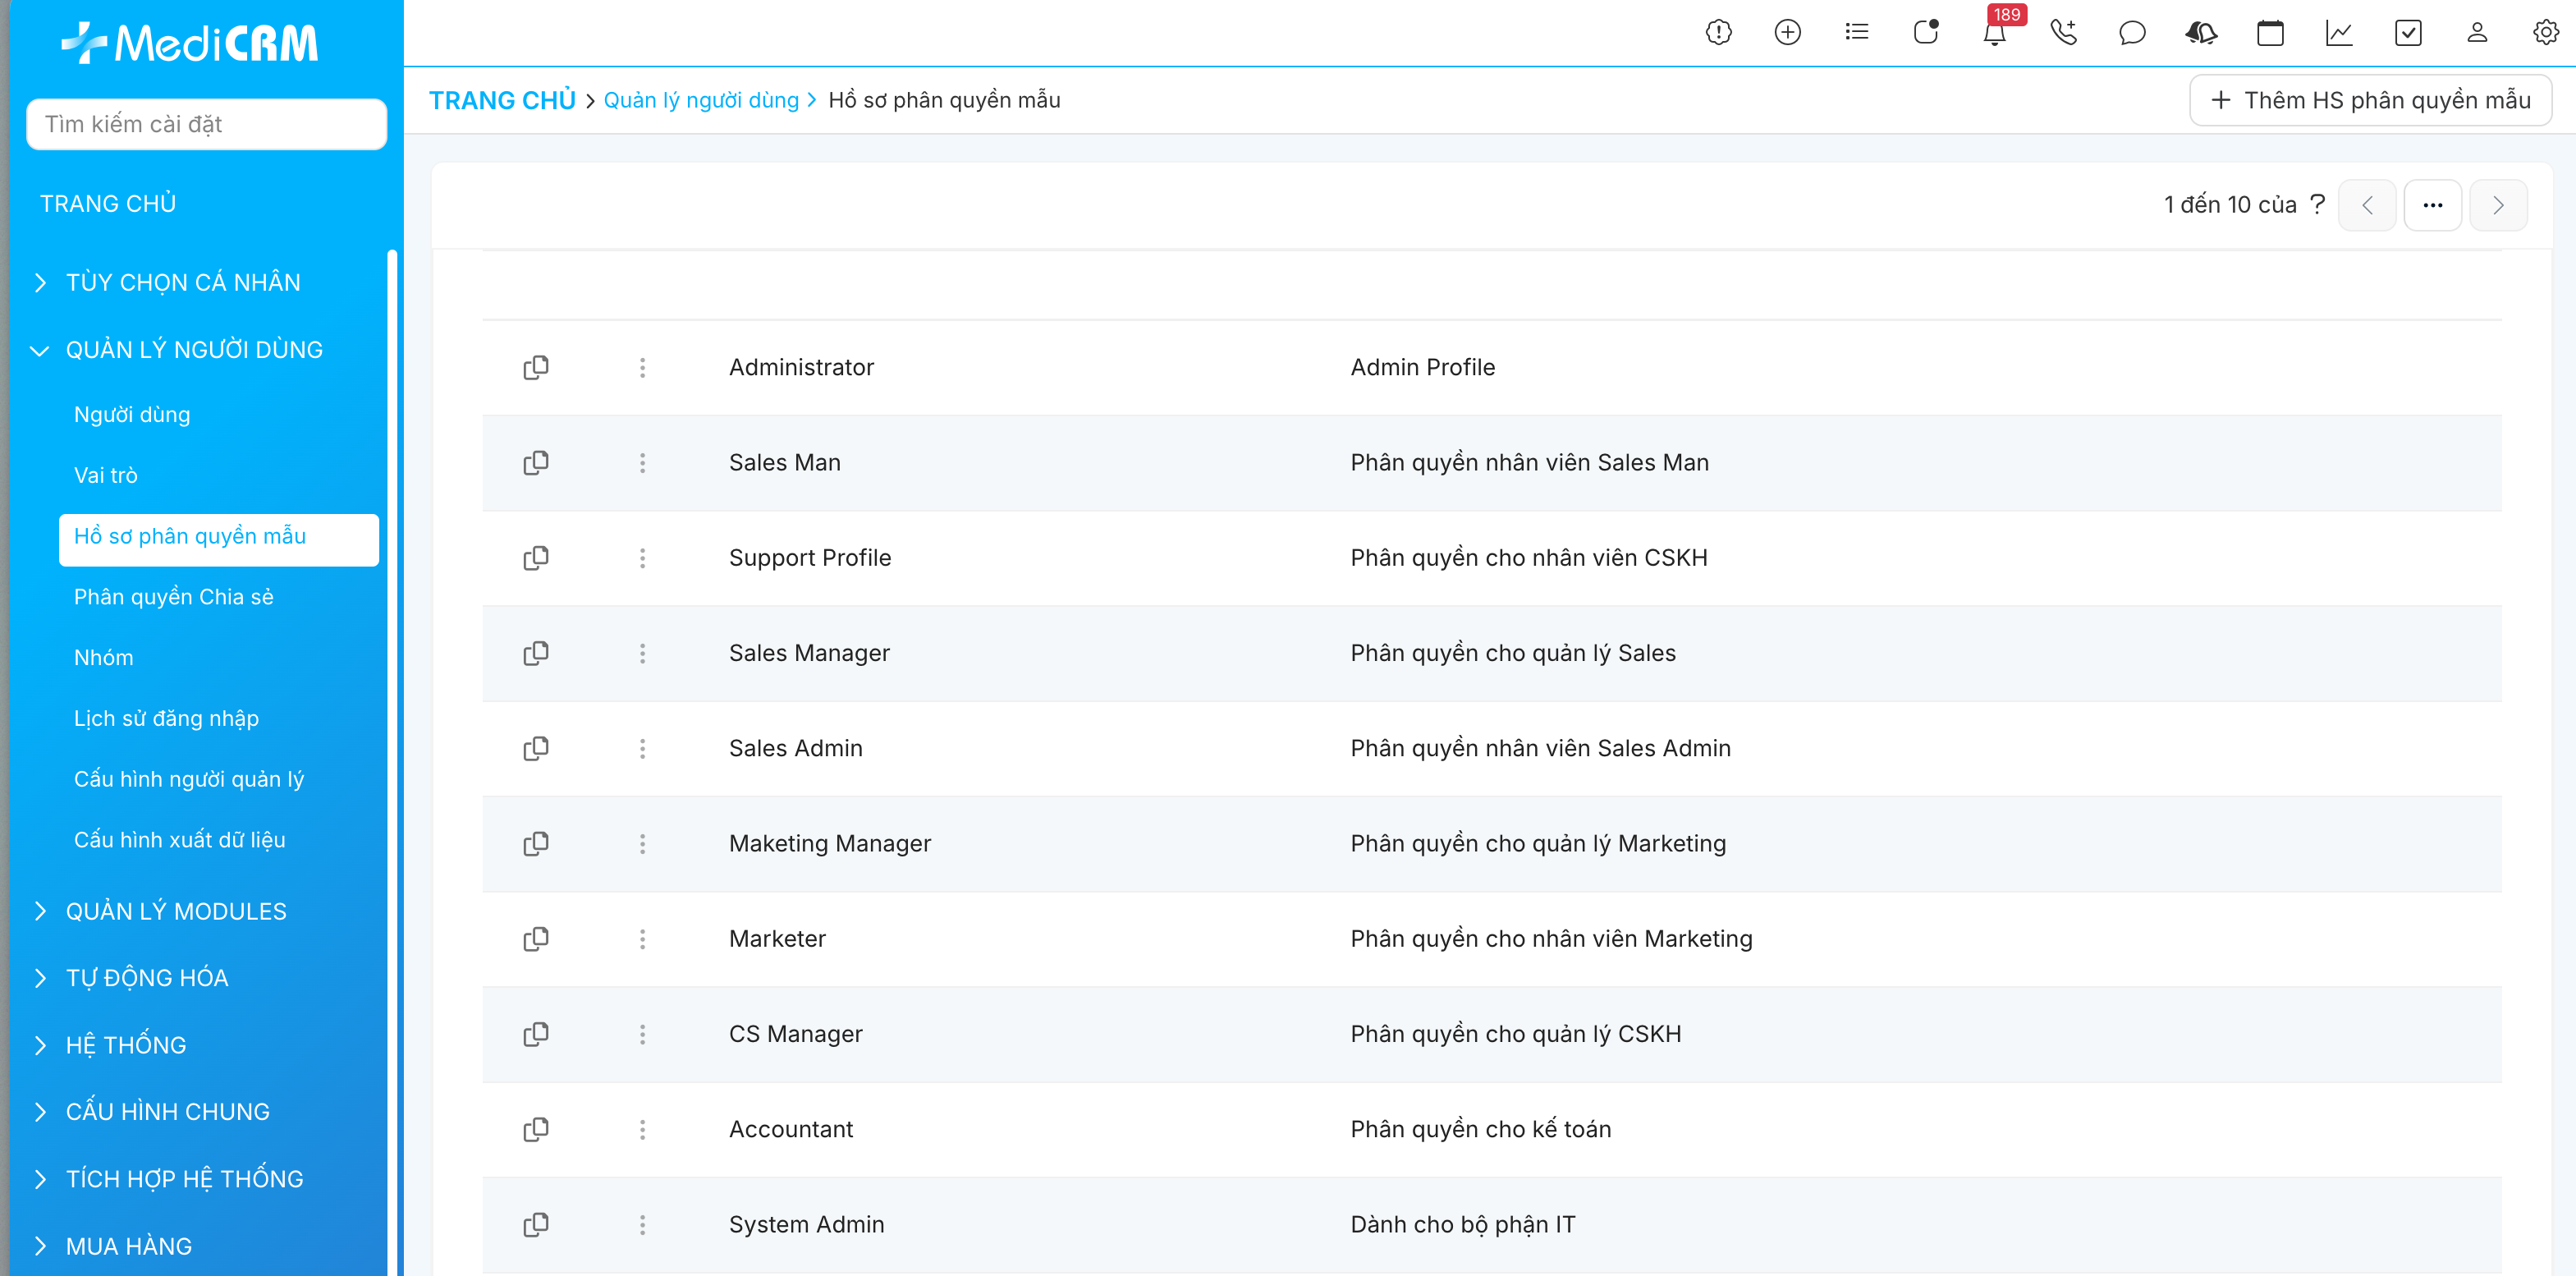The height and width of the screenshot is (1276, 2576).
Task: Open row options for Administrator
Action: tap(642, 368)
